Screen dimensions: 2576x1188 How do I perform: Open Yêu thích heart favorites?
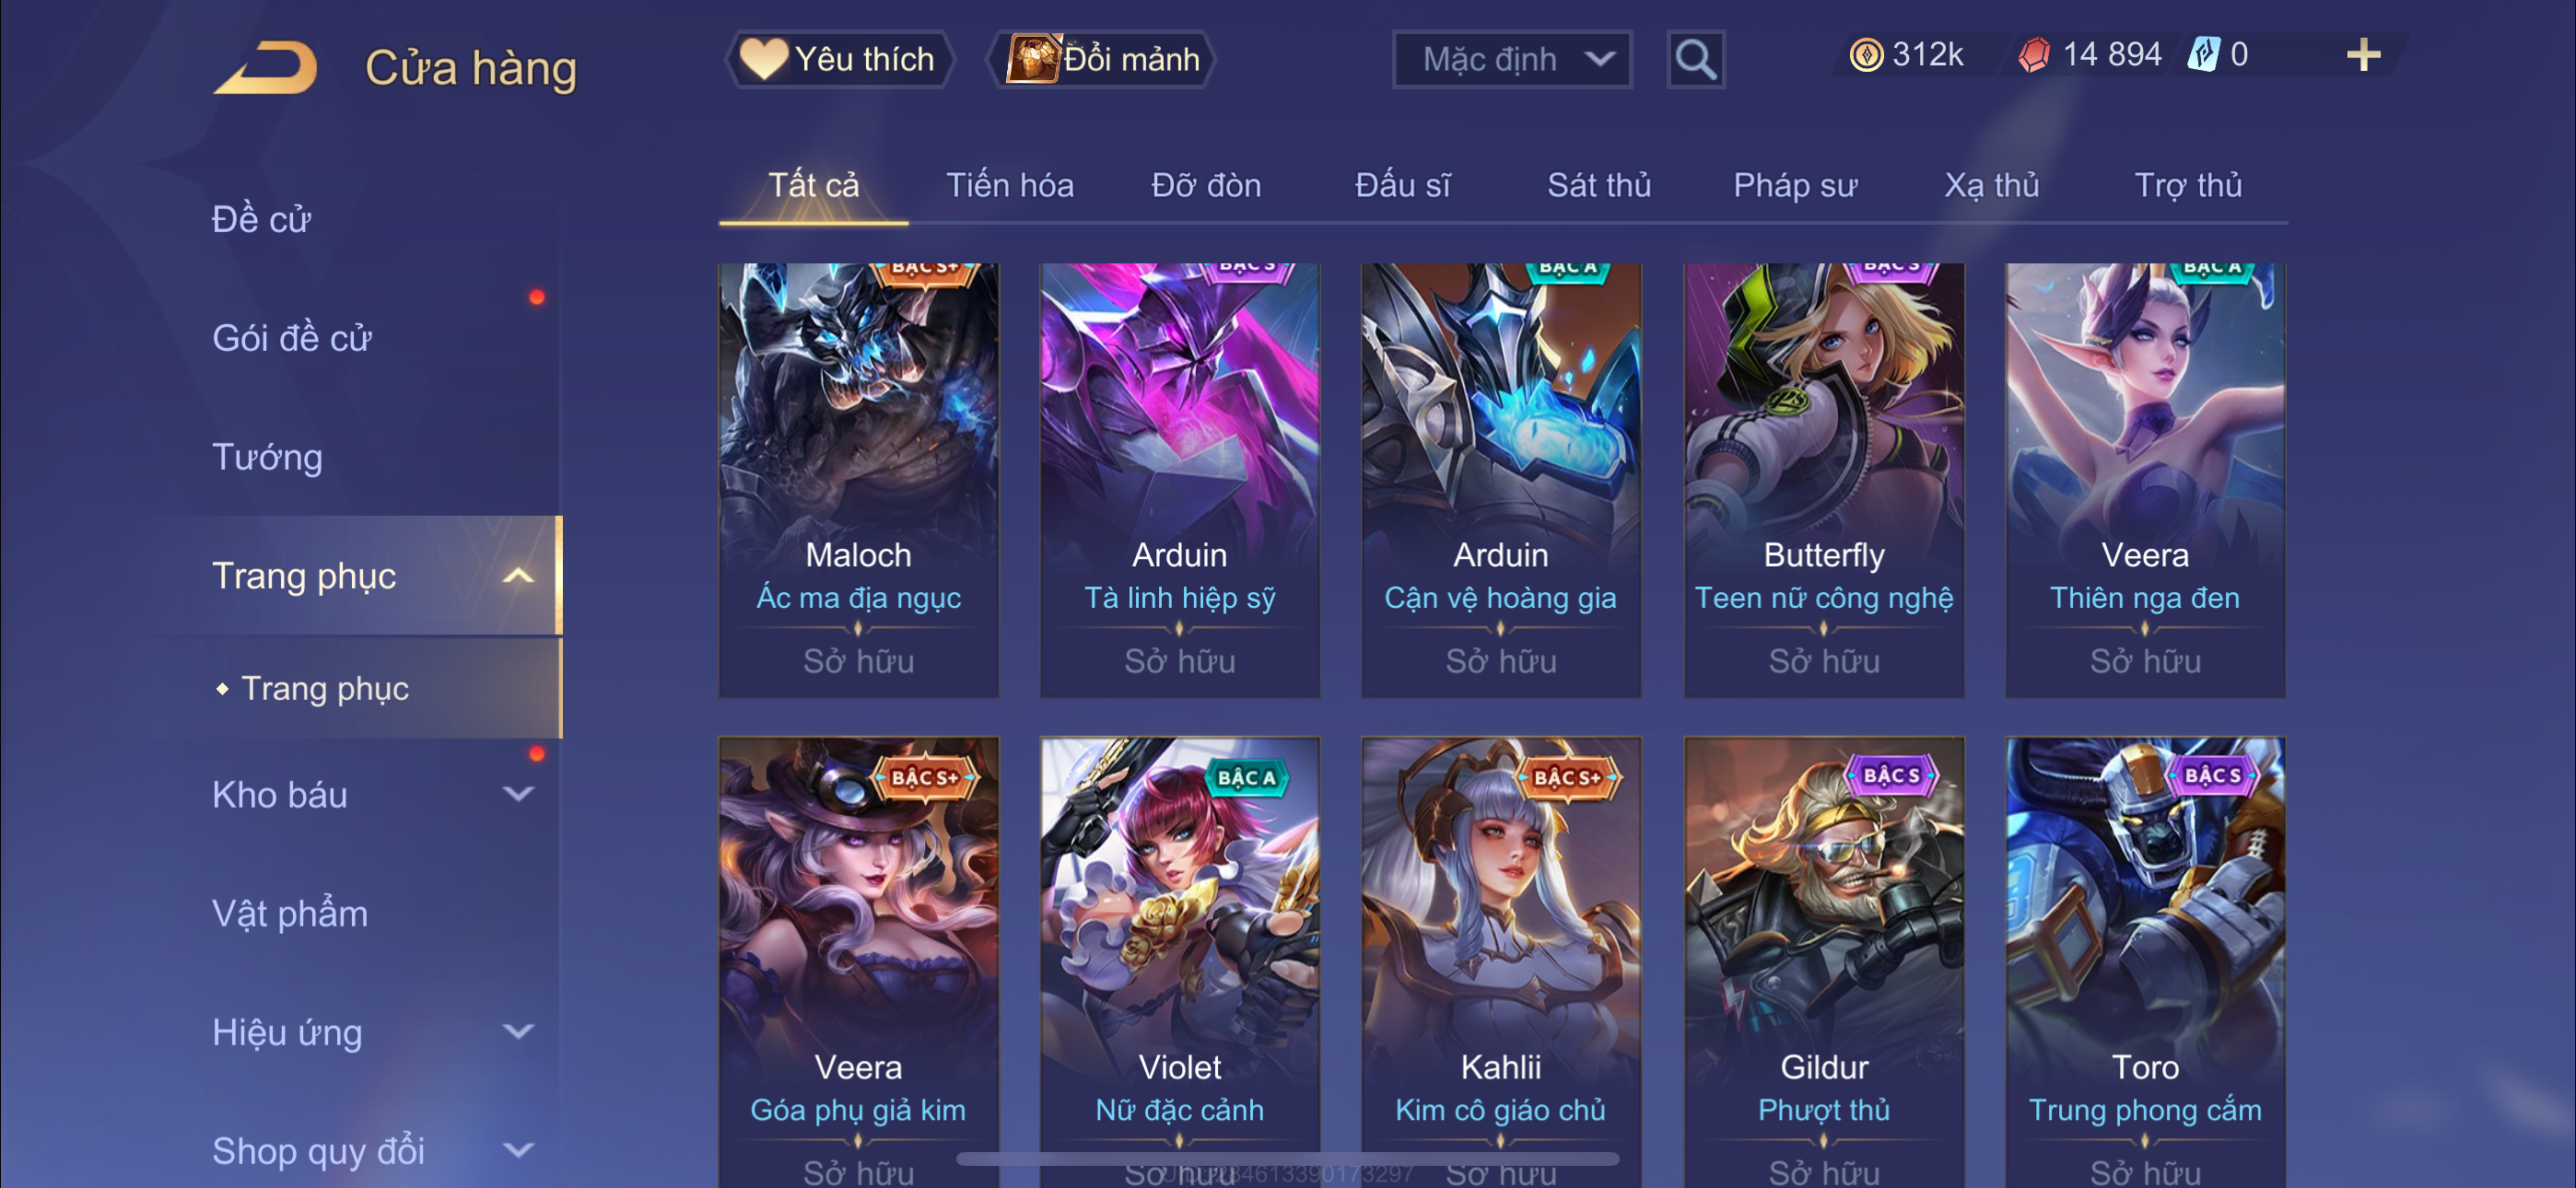[x=838, y=59]
